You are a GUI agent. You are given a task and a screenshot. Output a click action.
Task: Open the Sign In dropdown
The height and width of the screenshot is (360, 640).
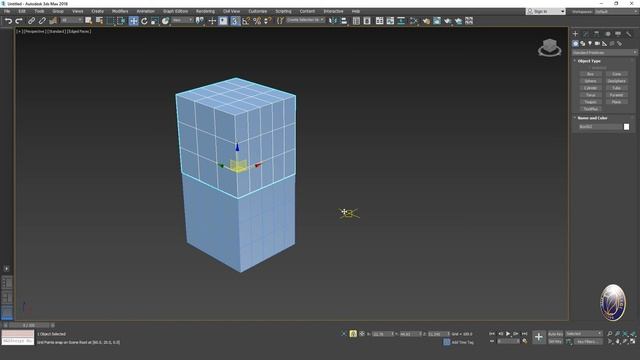point(546,11)
